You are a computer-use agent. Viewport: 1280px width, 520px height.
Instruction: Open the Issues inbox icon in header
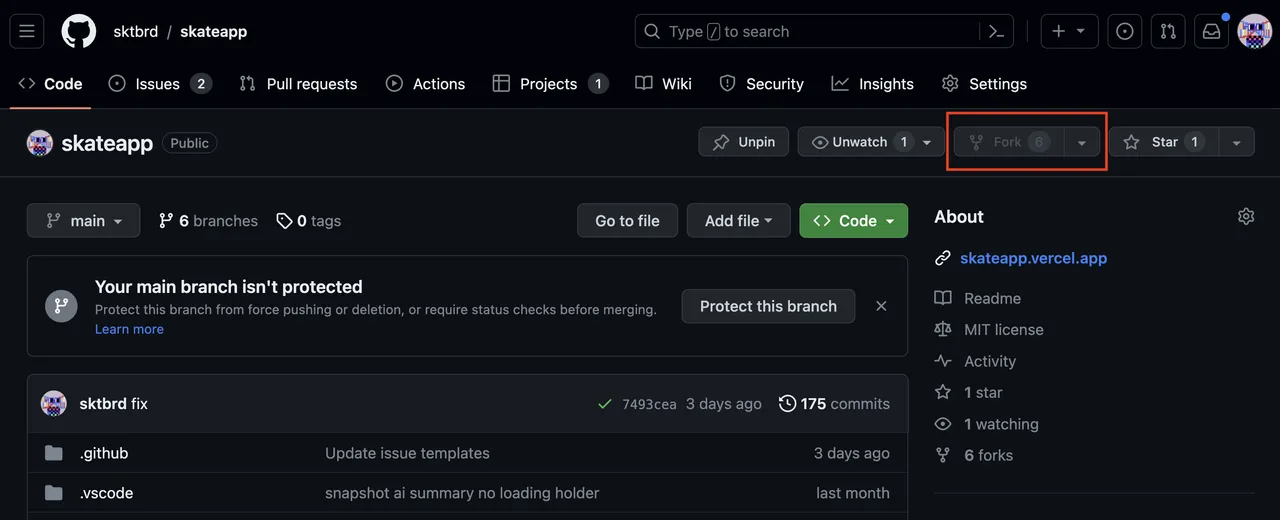(x=1125, y=31)
